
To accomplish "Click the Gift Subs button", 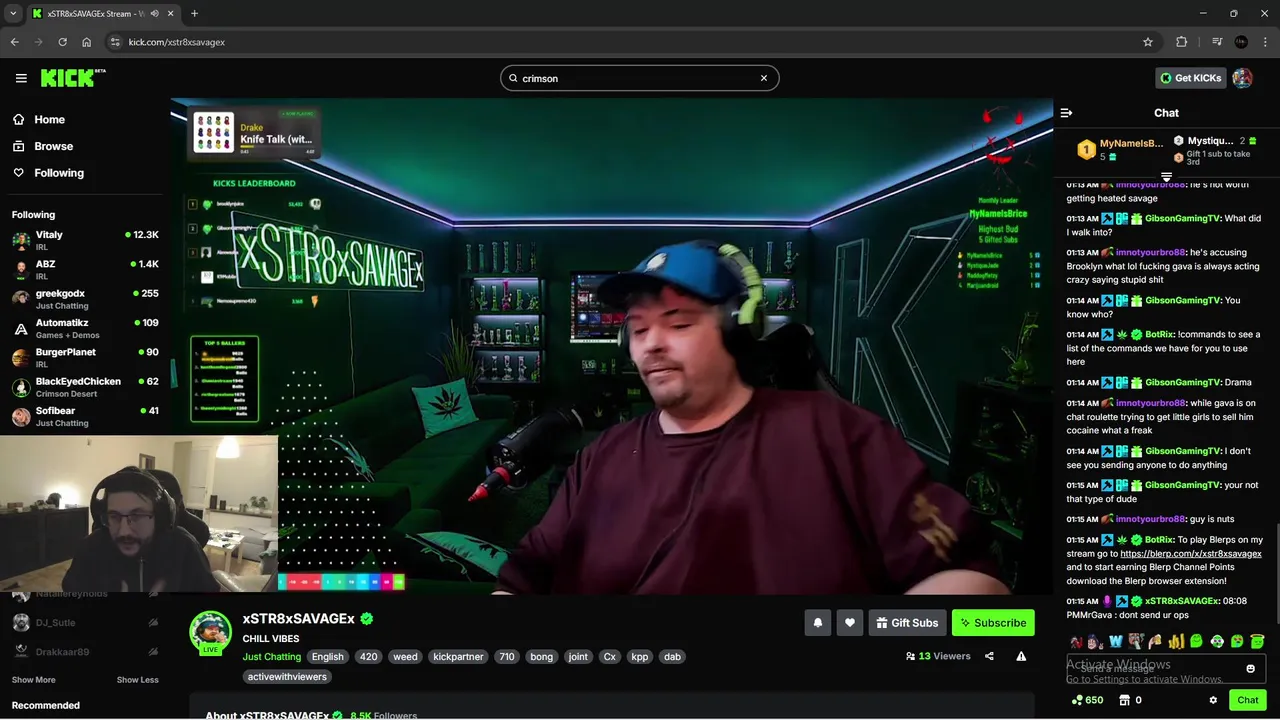I will click(907, 623).
